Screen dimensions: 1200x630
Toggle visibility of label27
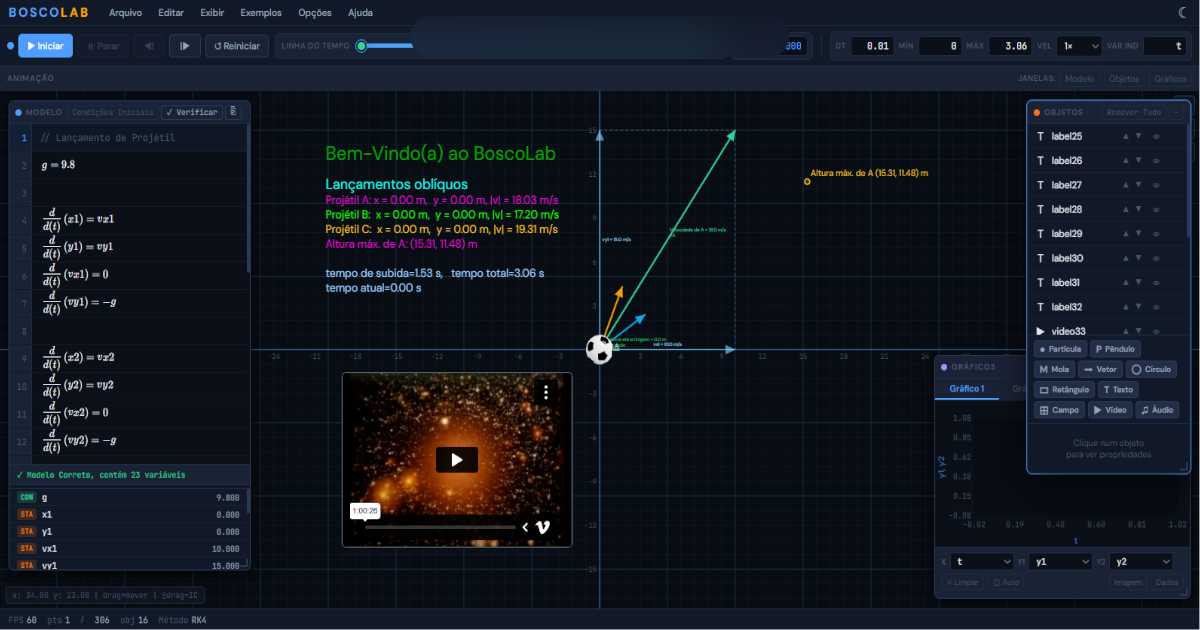pyautogui.click(x=1156, y=185)
